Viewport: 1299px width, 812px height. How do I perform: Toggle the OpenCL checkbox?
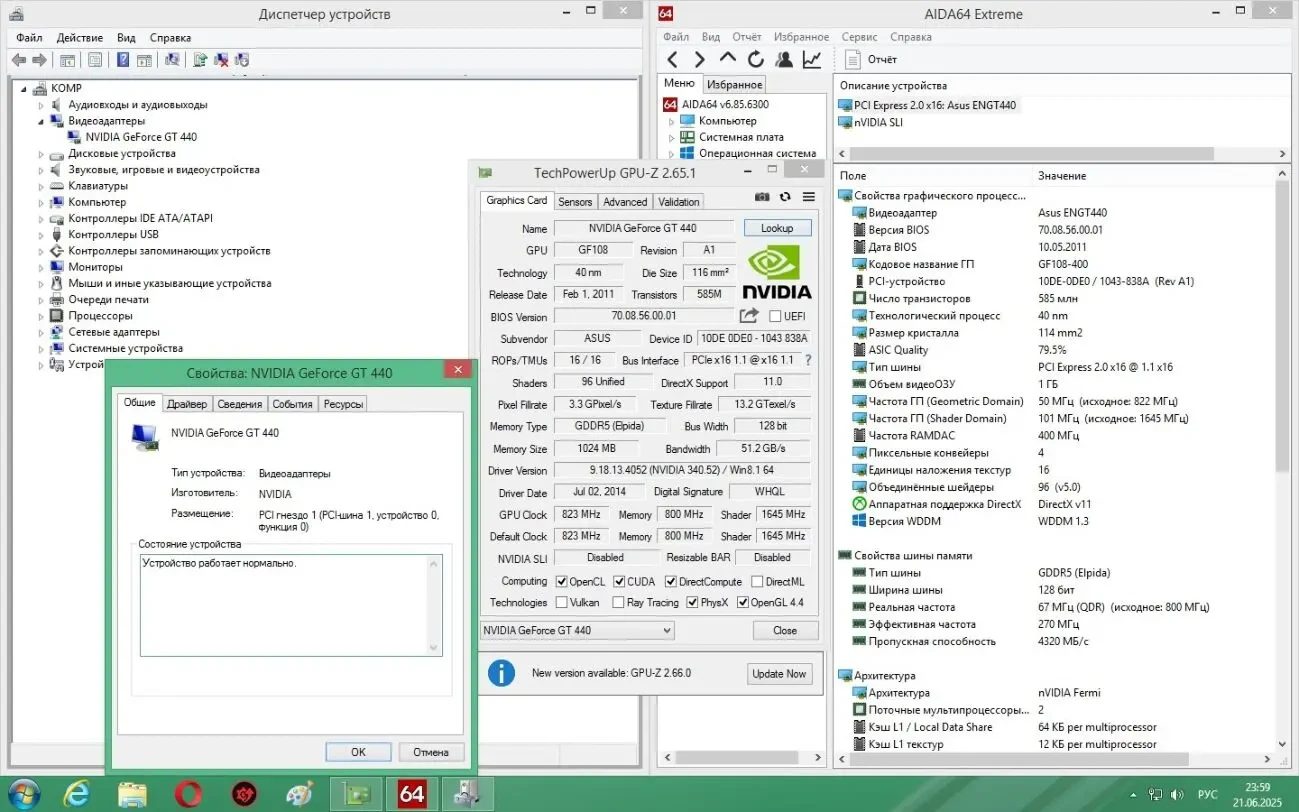pyautogui.click(x=562, y=582)
